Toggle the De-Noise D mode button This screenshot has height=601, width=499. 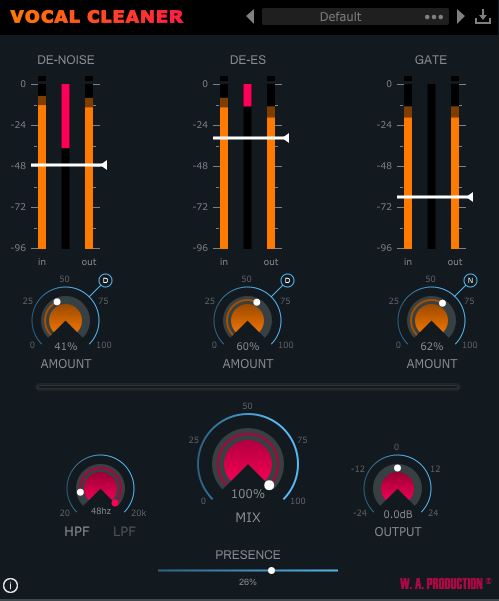pyautogui.click(x=105, y=281)
